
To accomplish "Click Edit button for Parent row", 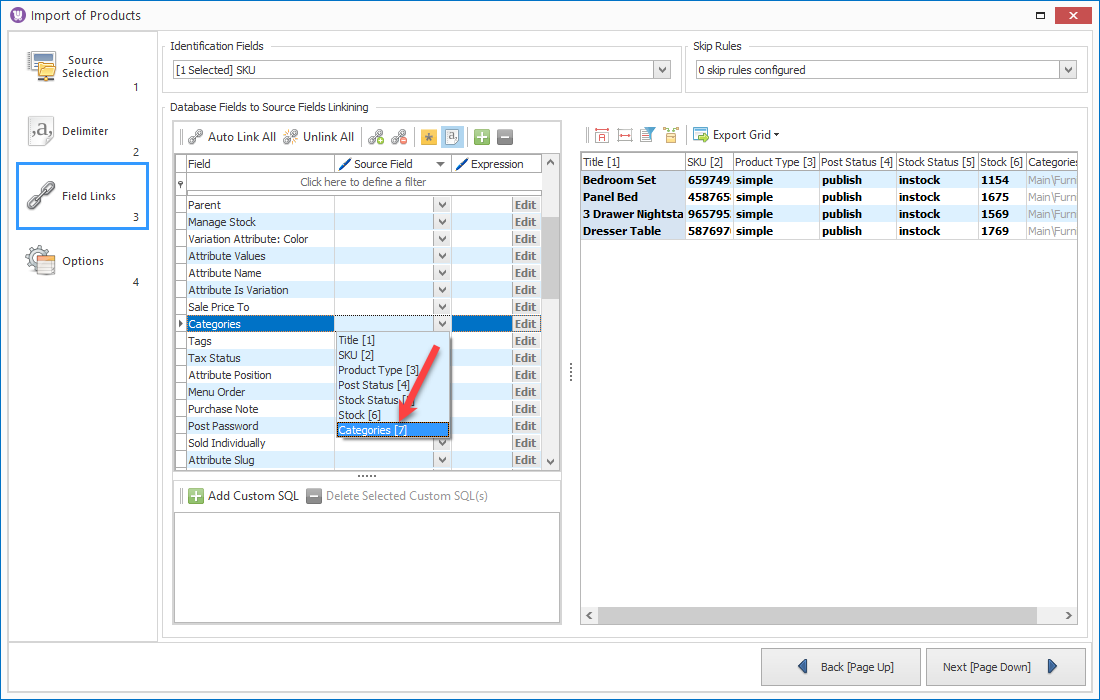I will [x=525, y=205].
